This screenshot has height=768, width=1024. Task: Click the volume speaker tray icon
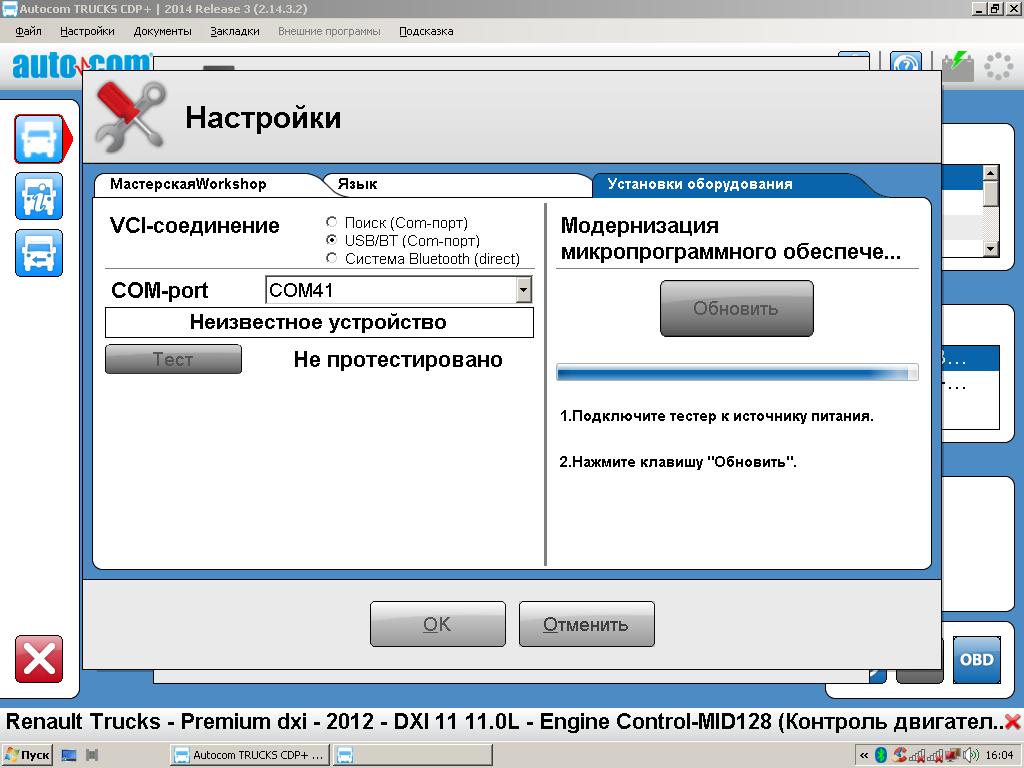coord(971,755)
